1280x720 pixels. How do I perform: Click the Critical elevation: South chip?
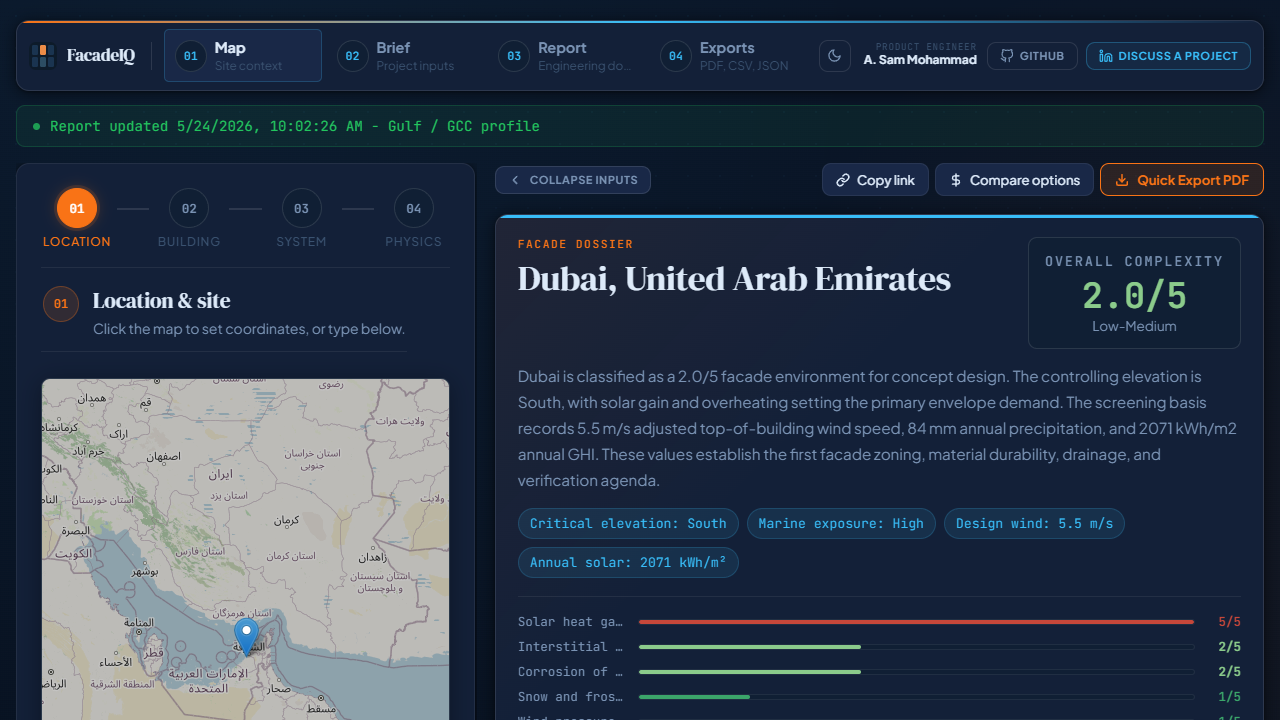[x=628, y=524]
